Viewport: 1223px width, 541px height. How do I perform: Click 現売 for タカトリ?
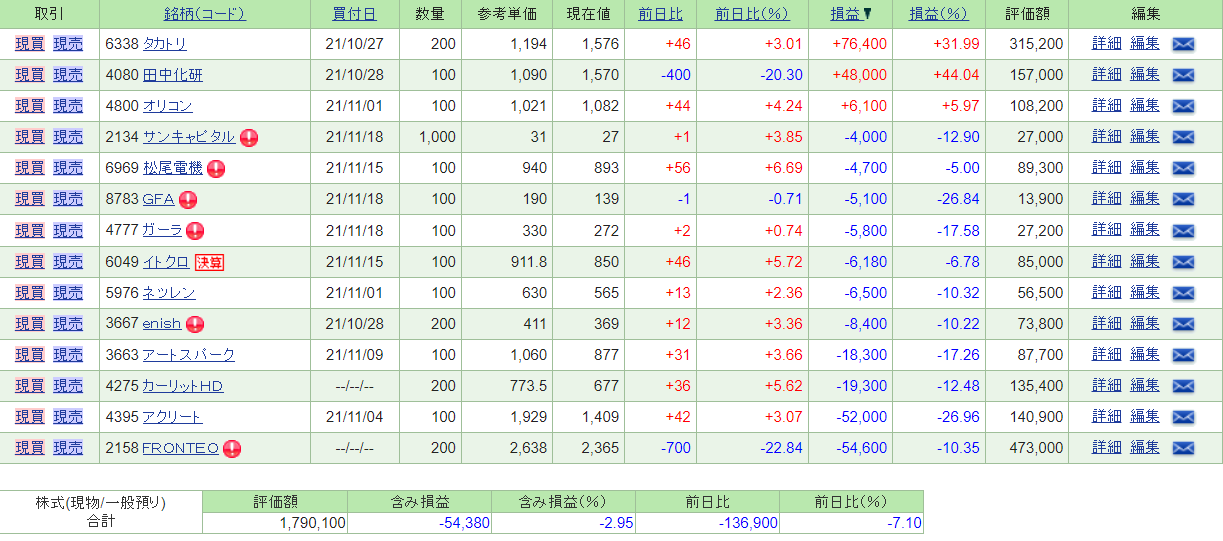68,44
